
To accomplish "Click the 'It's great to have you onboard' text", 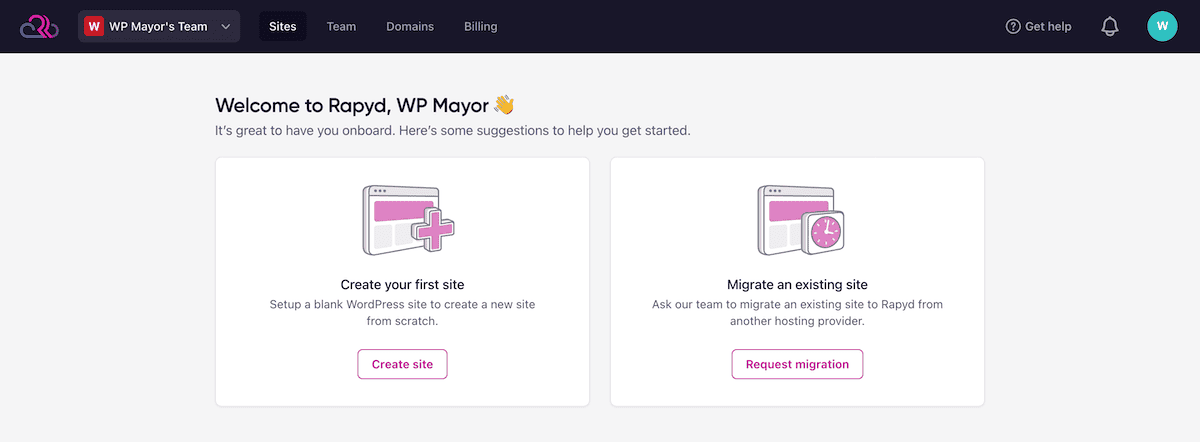I will coord(453,131).
